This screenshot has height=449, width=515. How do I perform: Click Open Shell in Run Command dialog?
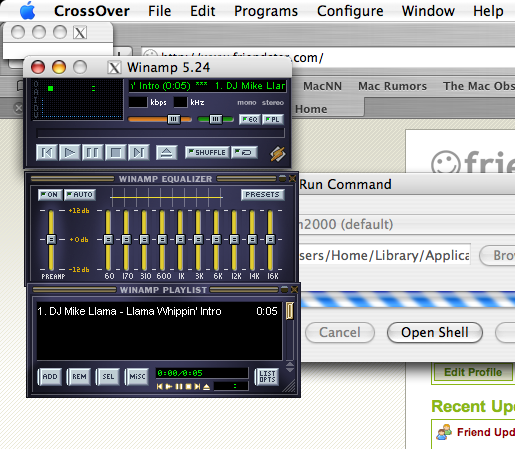[435, 332]
